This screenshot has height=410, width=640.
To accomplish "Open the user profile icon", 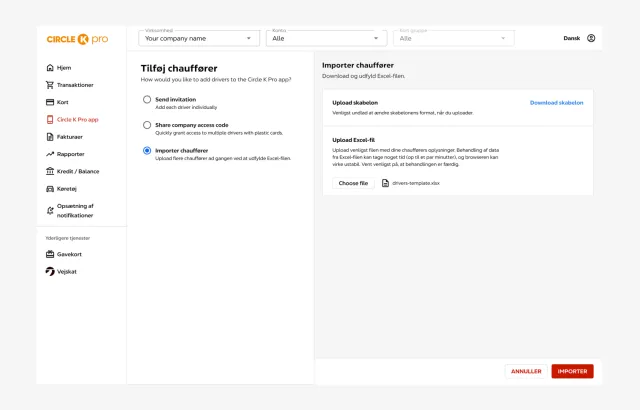I will coord(591,38).
